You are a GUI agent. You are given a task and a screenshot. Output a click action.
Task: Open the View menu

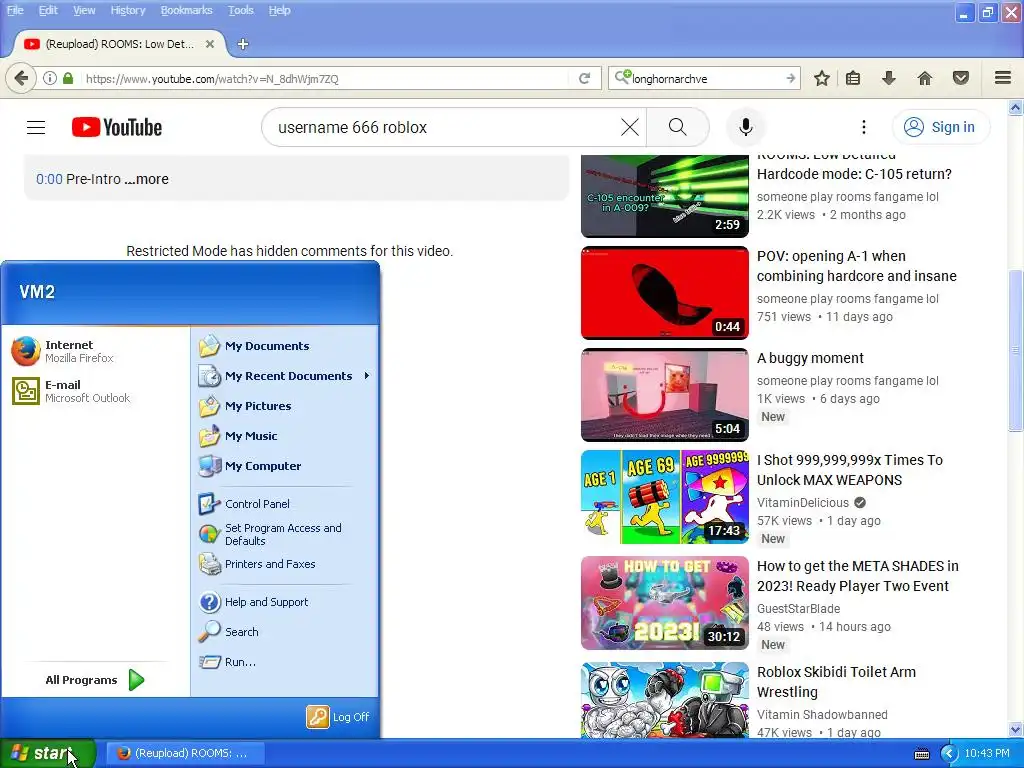[x=84, y=10]
